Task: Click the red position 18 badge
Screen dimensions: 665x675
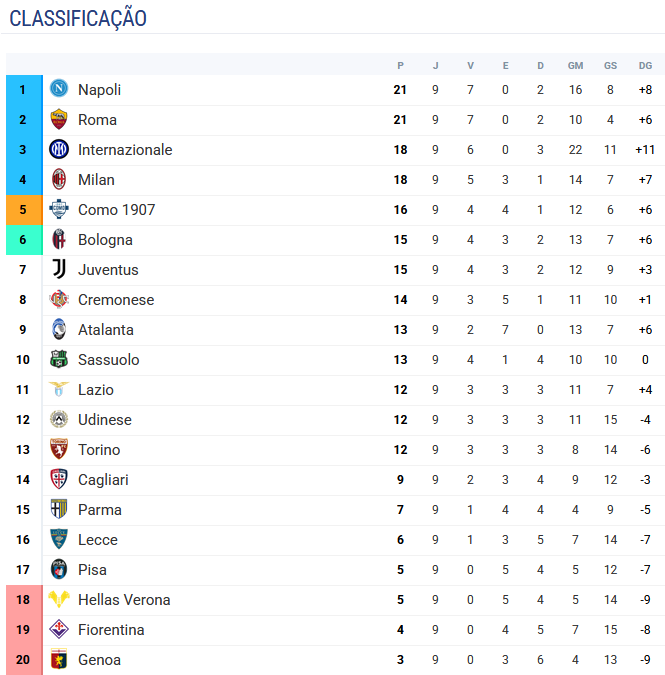Action: (x=23, y=600)
